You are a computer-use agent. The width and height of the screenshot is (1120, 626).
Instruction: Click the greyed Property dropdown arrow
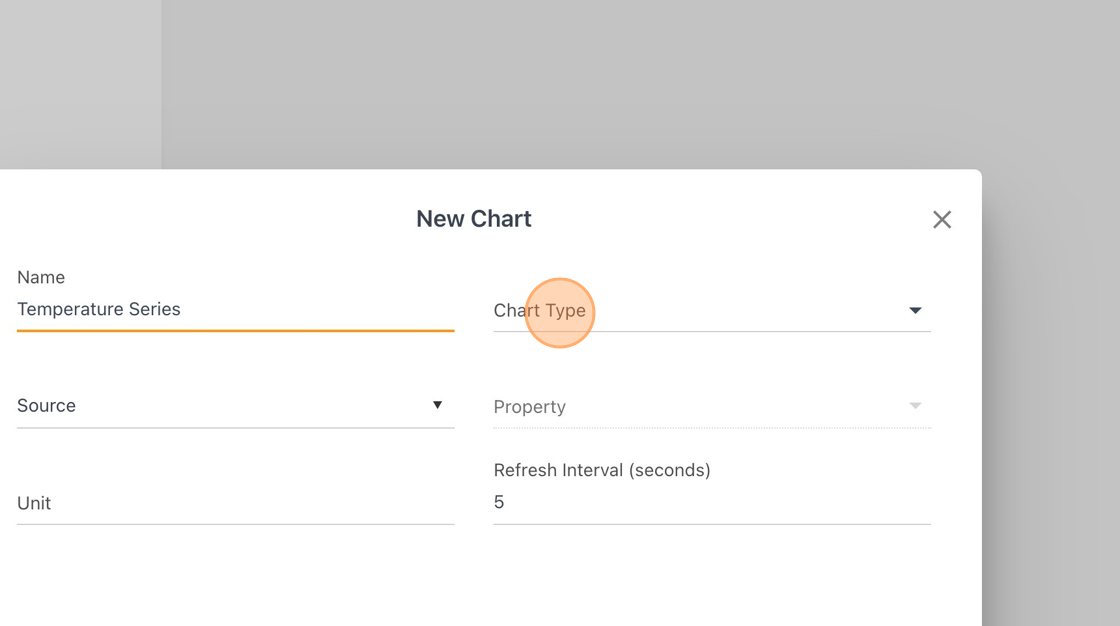[x=915, y=406]
